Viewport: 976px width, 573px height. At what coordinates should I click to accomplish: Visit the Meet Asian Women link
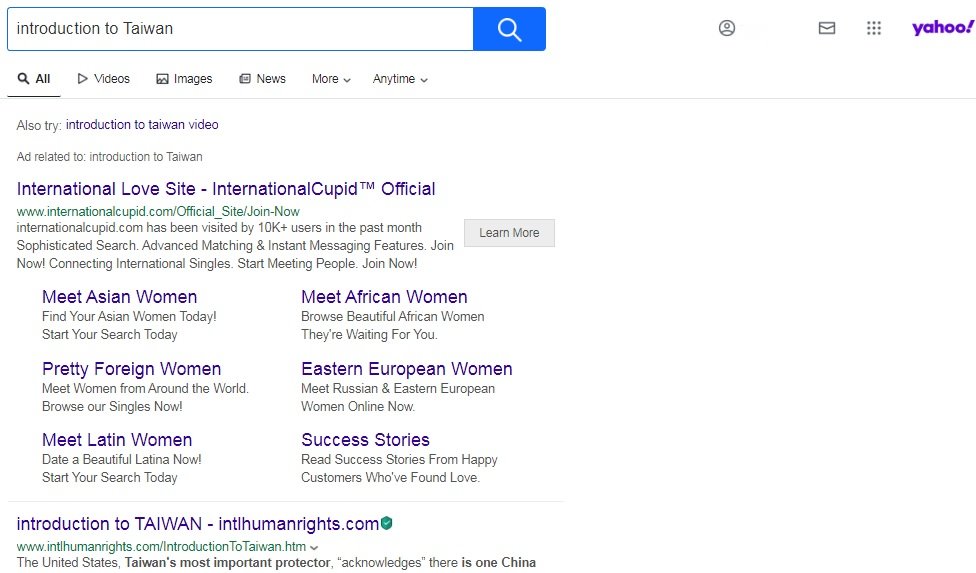point(119,297)
